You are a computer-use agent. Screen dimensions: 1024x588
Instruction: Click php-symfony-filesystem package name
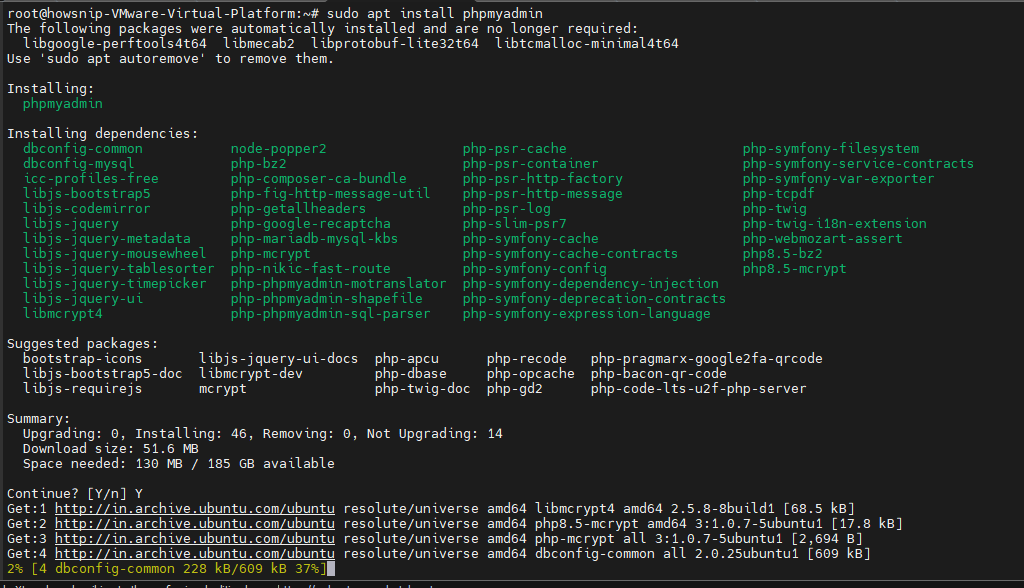click(831, 149)
